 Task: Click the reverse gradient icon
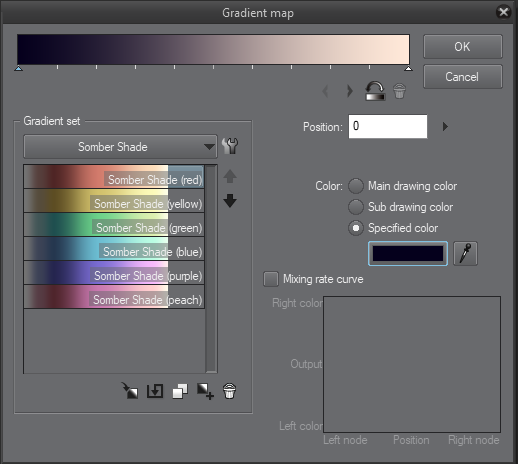point(375,91)
